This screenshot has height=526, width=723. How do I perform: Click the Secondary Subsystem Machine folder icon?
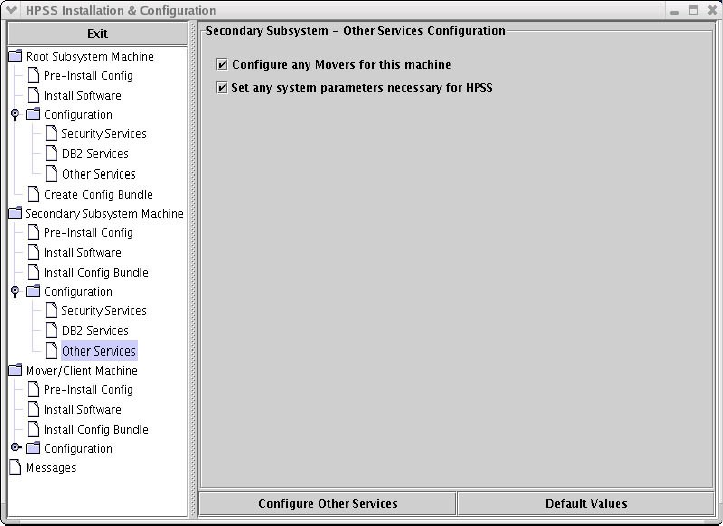(x=15, y=213)
